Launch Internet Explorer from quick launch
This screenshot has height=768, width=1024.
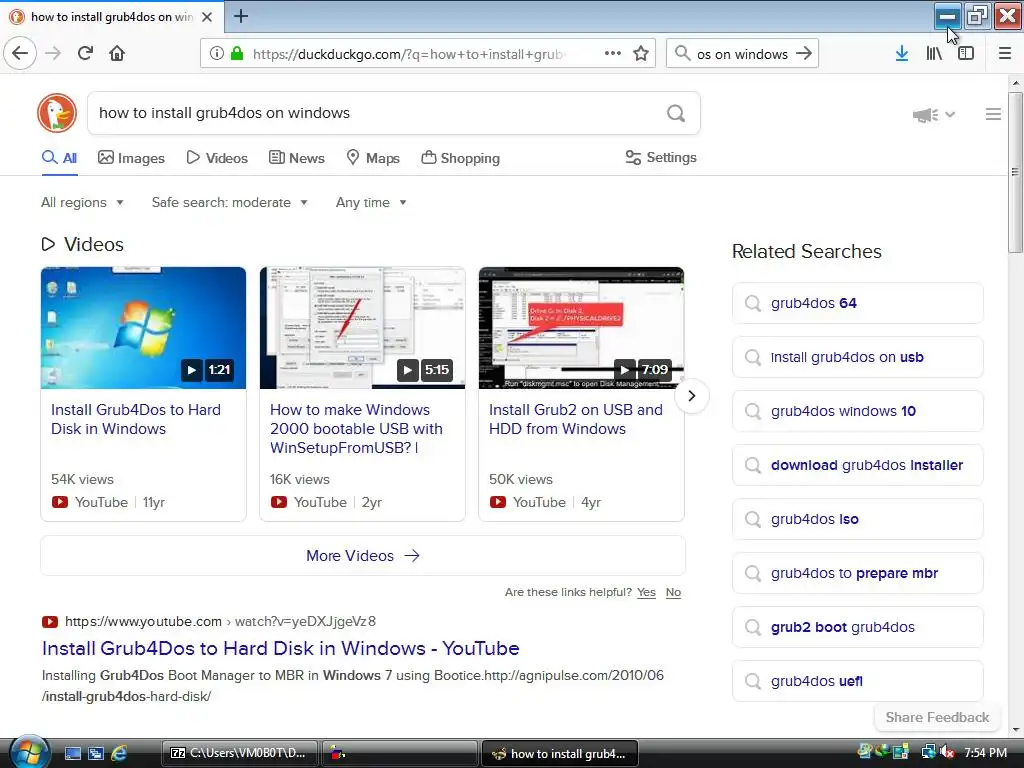[119, 753]
